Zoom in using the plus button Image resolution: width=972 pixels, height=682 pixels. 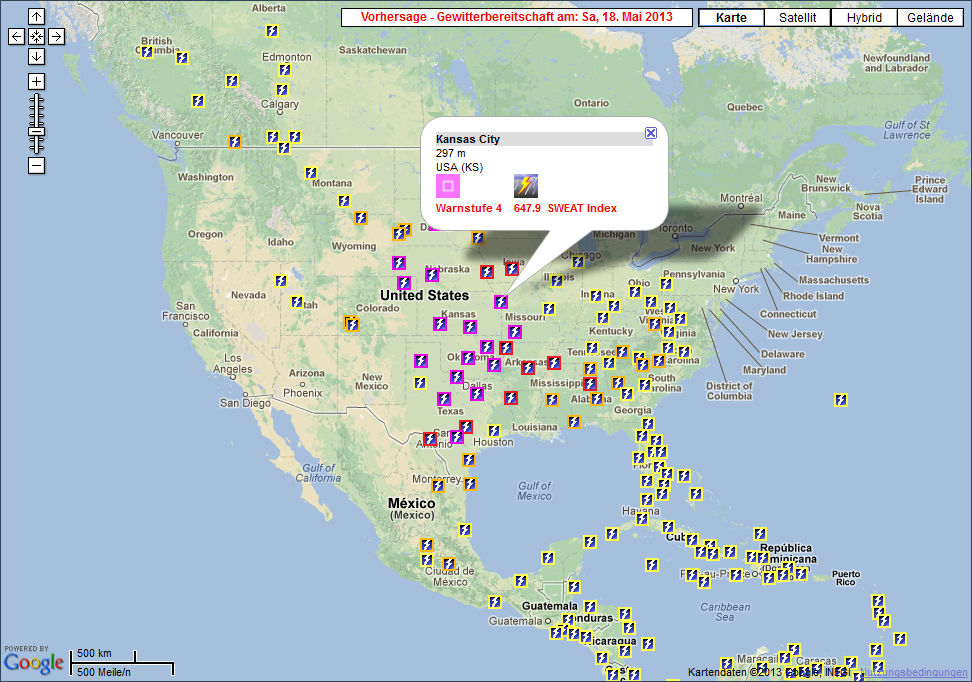(x=37, y=81)
